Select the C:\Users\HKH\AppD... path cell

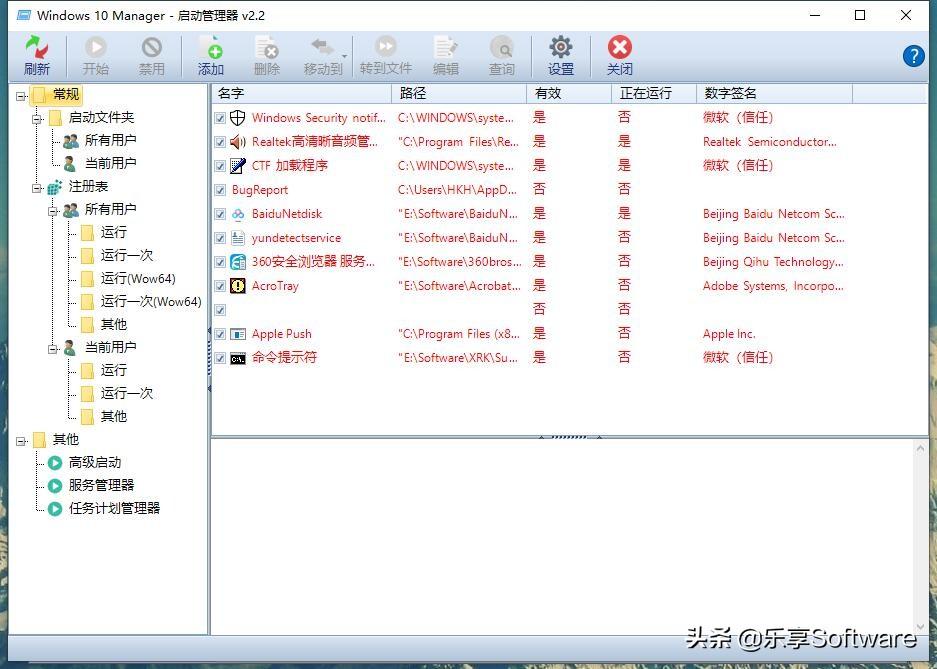click(457, 190)
